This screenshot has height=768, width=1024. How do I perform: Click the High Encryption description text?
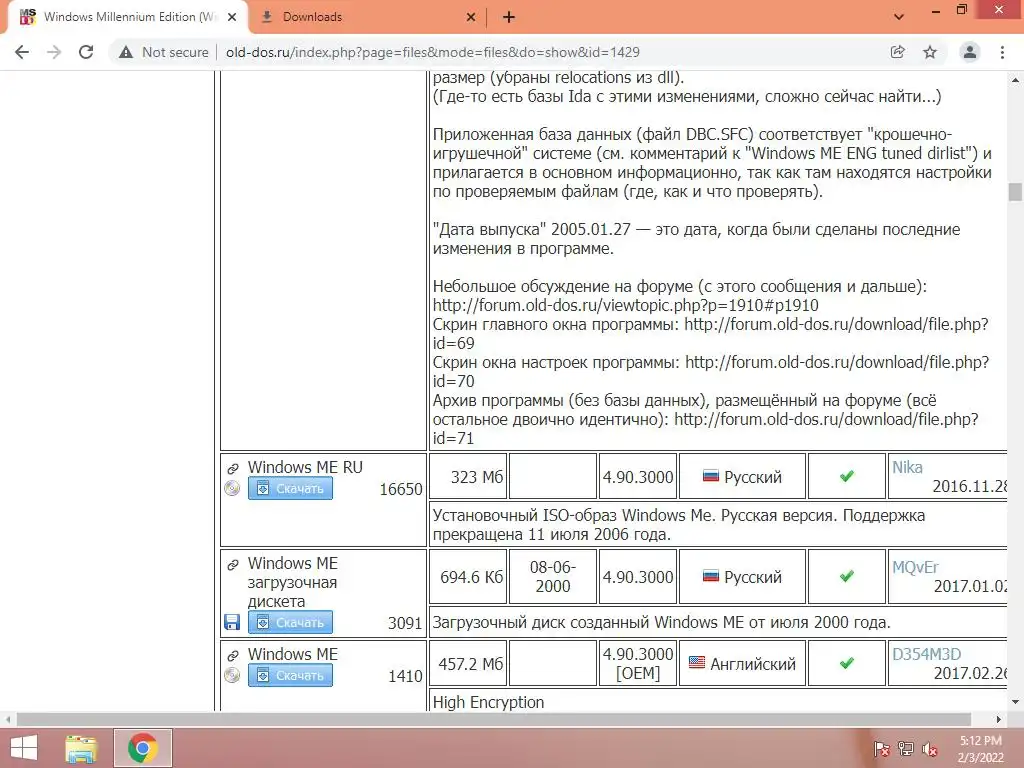tap(488, 702)
